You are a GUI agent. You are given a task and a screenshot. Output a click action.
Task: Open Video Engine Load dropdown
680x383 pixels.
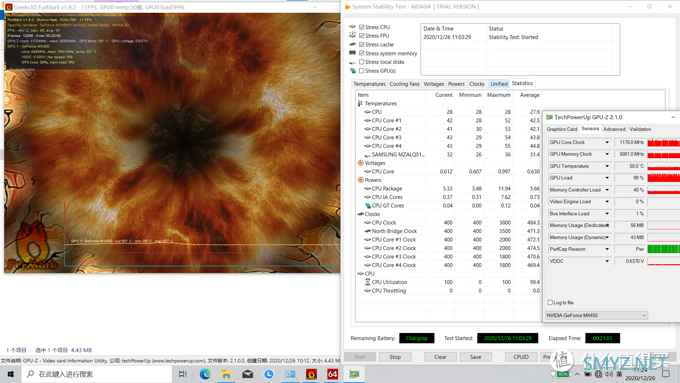(607, 202)
